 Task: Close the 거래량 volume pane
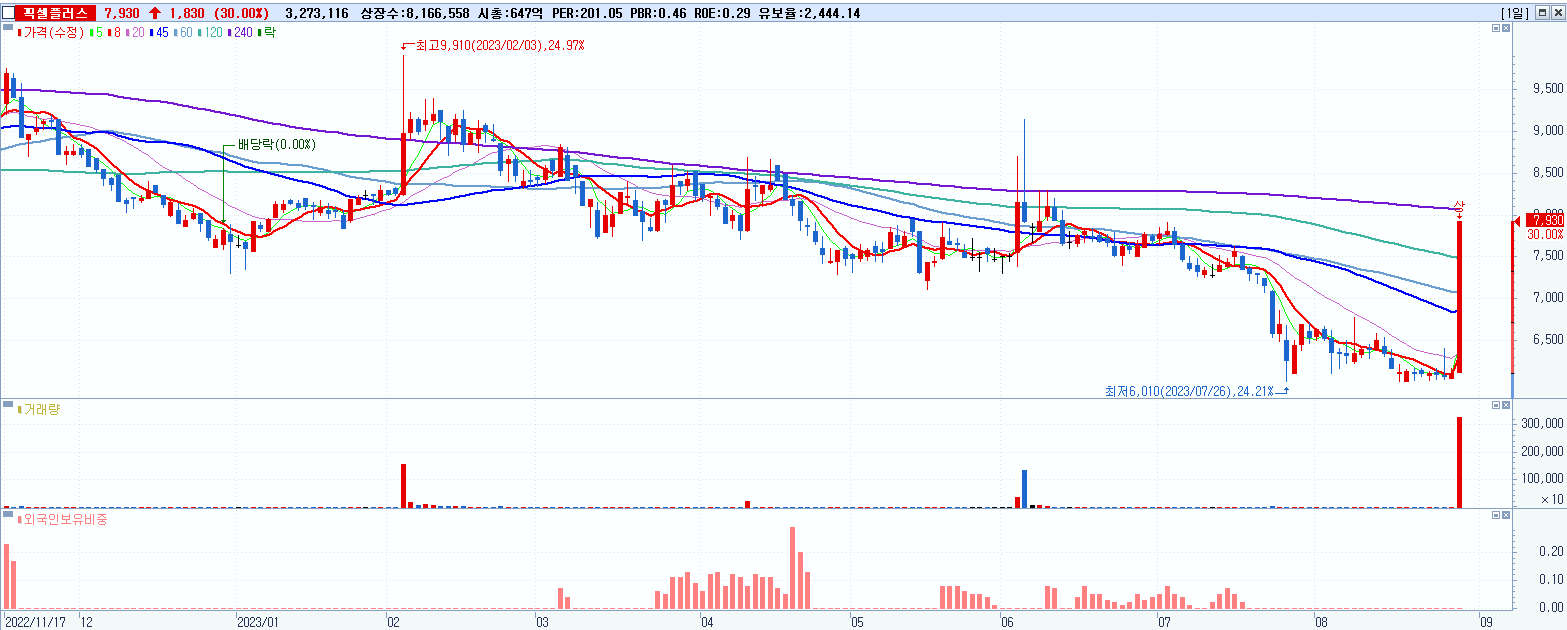1506,405
